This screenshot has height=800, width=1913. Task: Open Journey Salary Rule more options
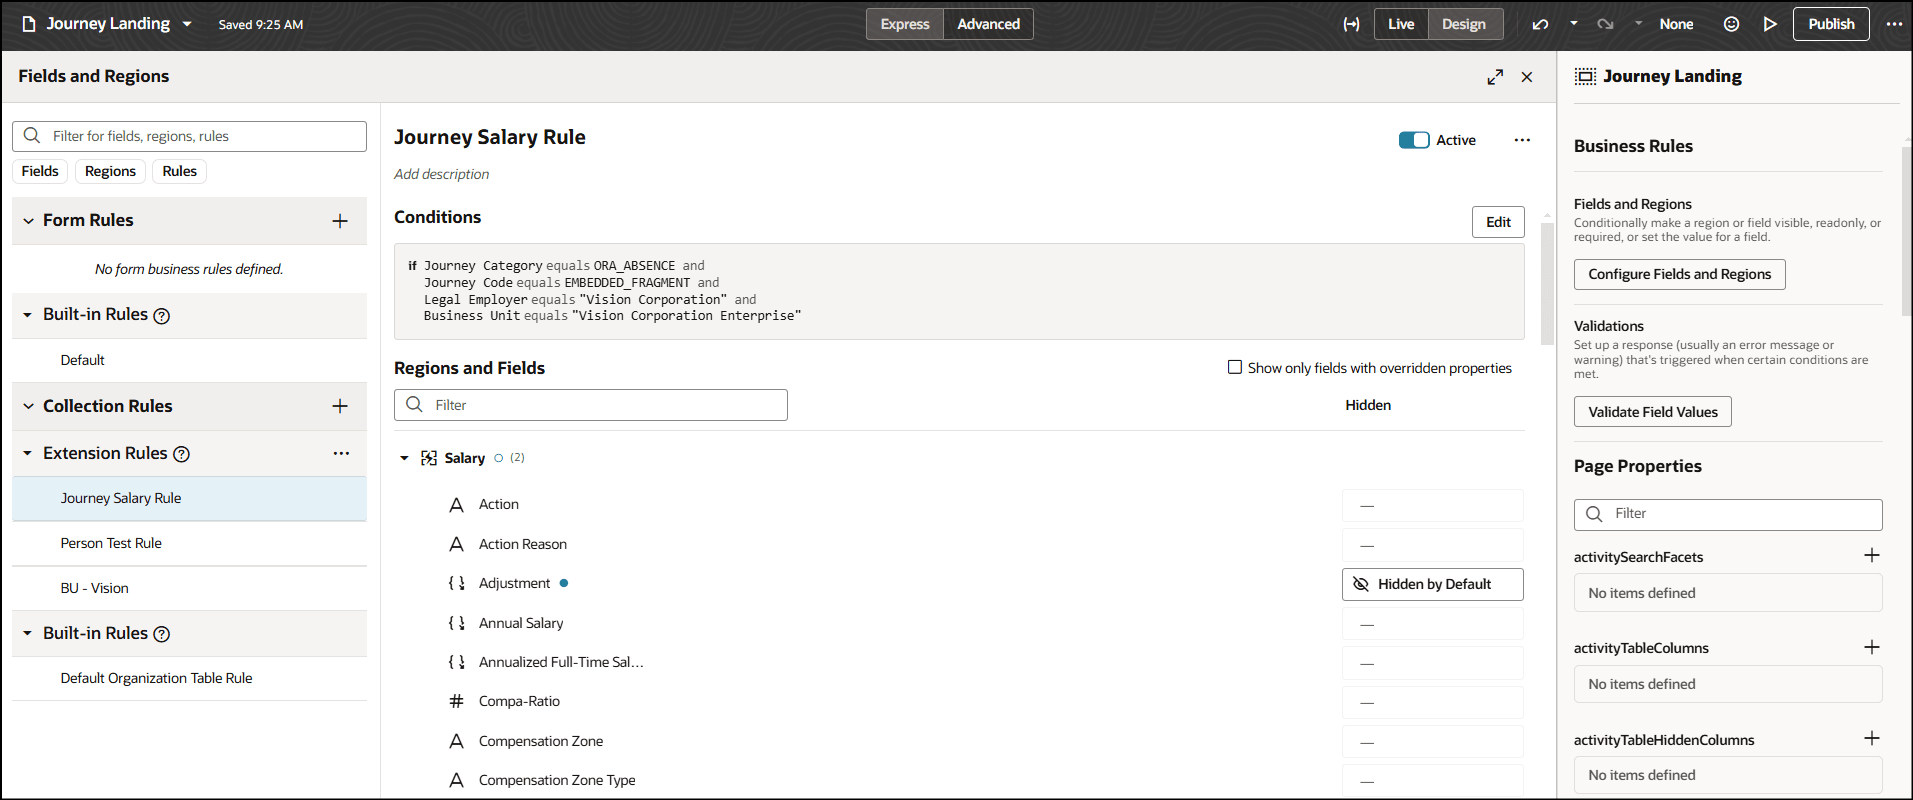click(1522, 140)
